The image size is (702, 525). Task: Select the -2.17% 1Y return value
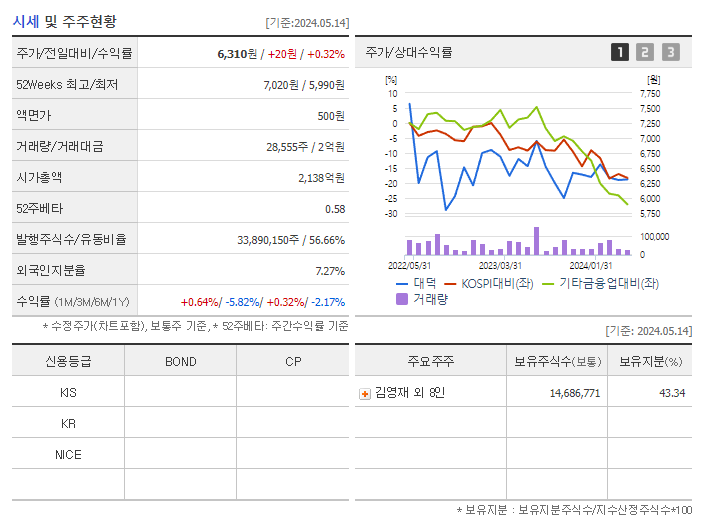click(328, 302)
